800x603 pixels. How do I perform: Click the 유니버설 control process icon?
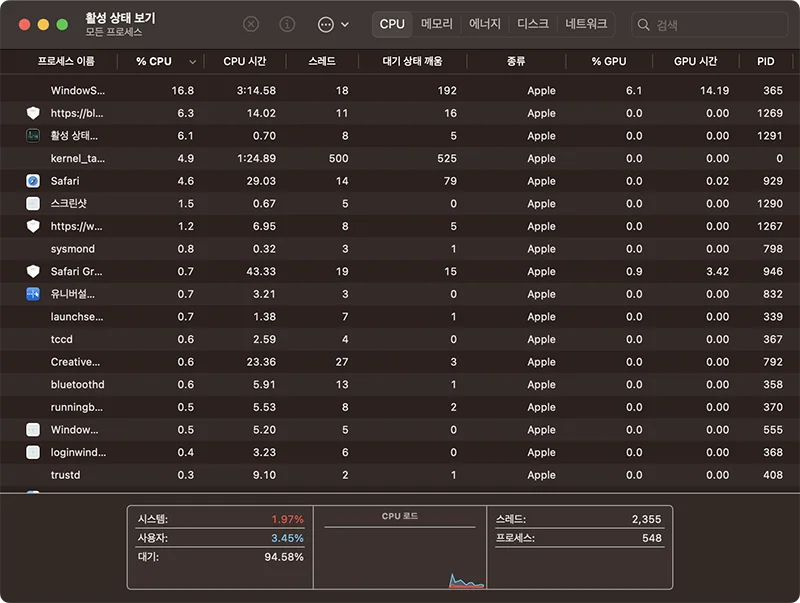click(x=33, y=294)
